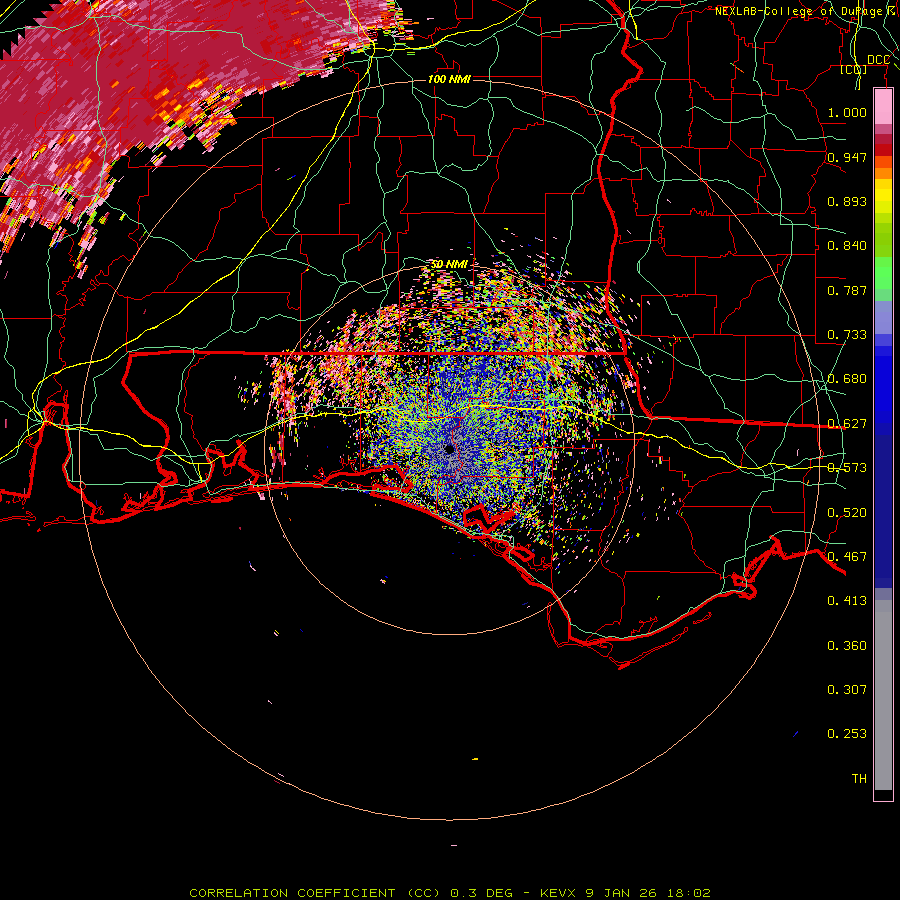Click the 0.893 legend value
The height and width of the screenshot is (900, 900).
coord(847,201)
